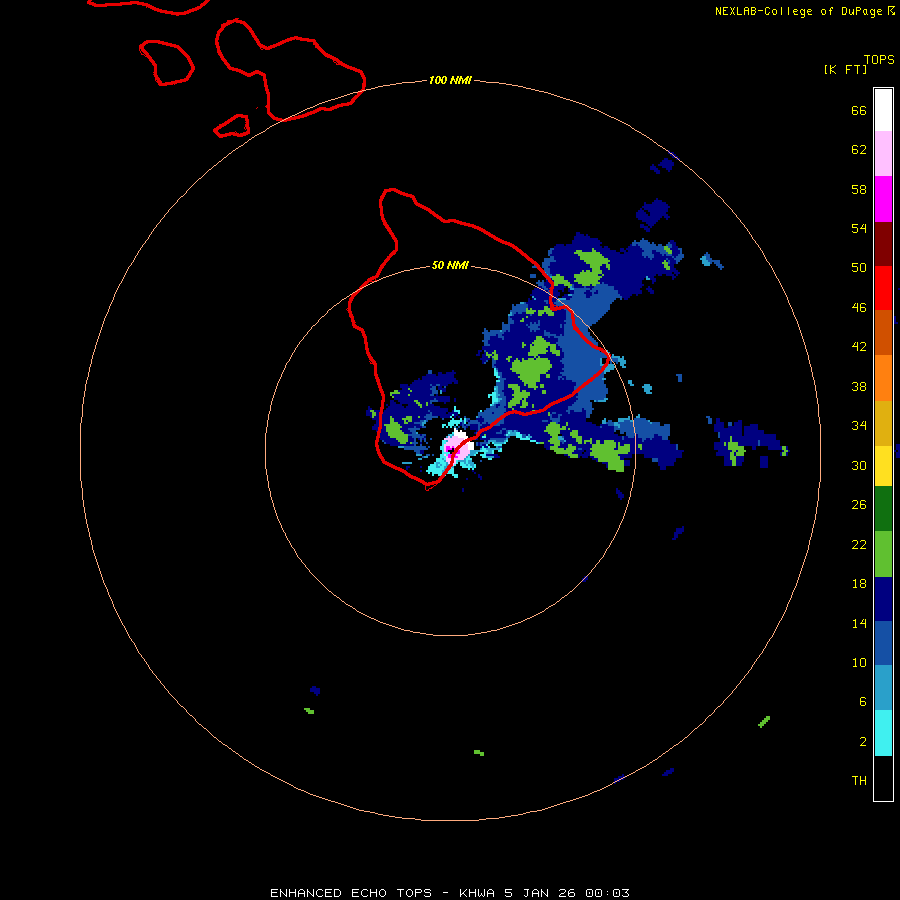Click the 'KHWA' station identifier
Screen dimensions: 900x900
click(476, 893)
